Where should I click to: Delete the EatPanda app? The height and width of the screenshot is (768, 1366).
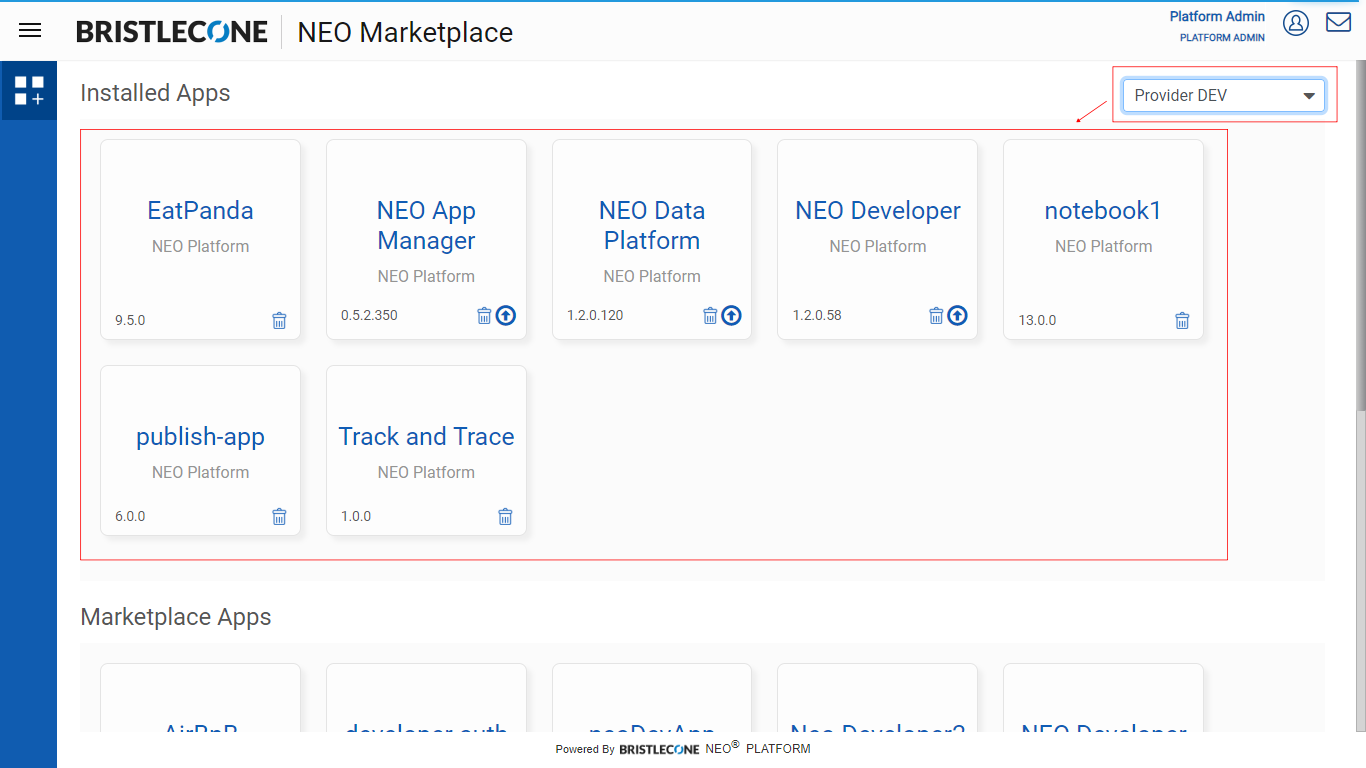pyautogui.click(x=279, y=320)
